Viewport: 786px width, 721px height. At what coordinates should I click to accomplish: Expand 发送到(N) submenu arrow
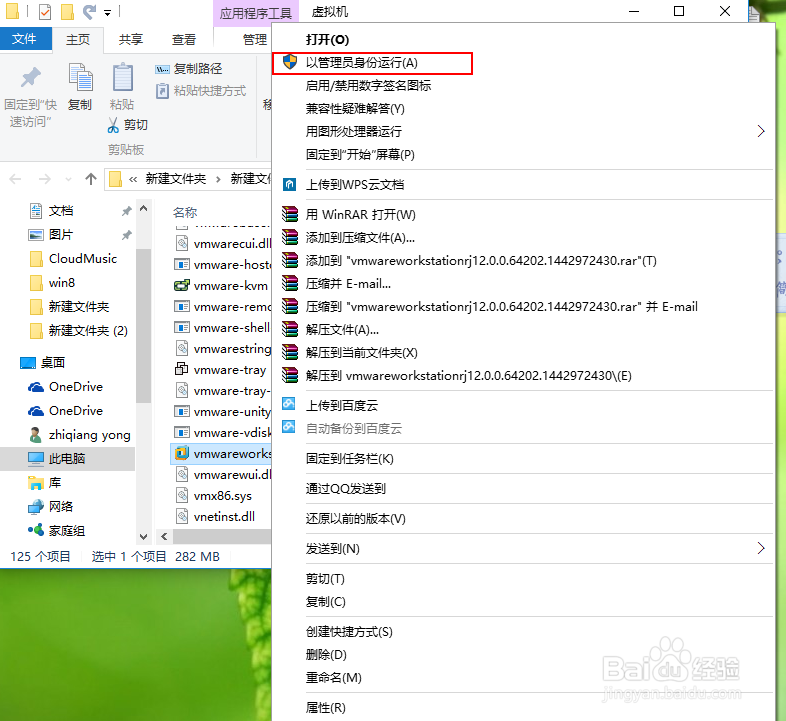click(x=761, y=548)
